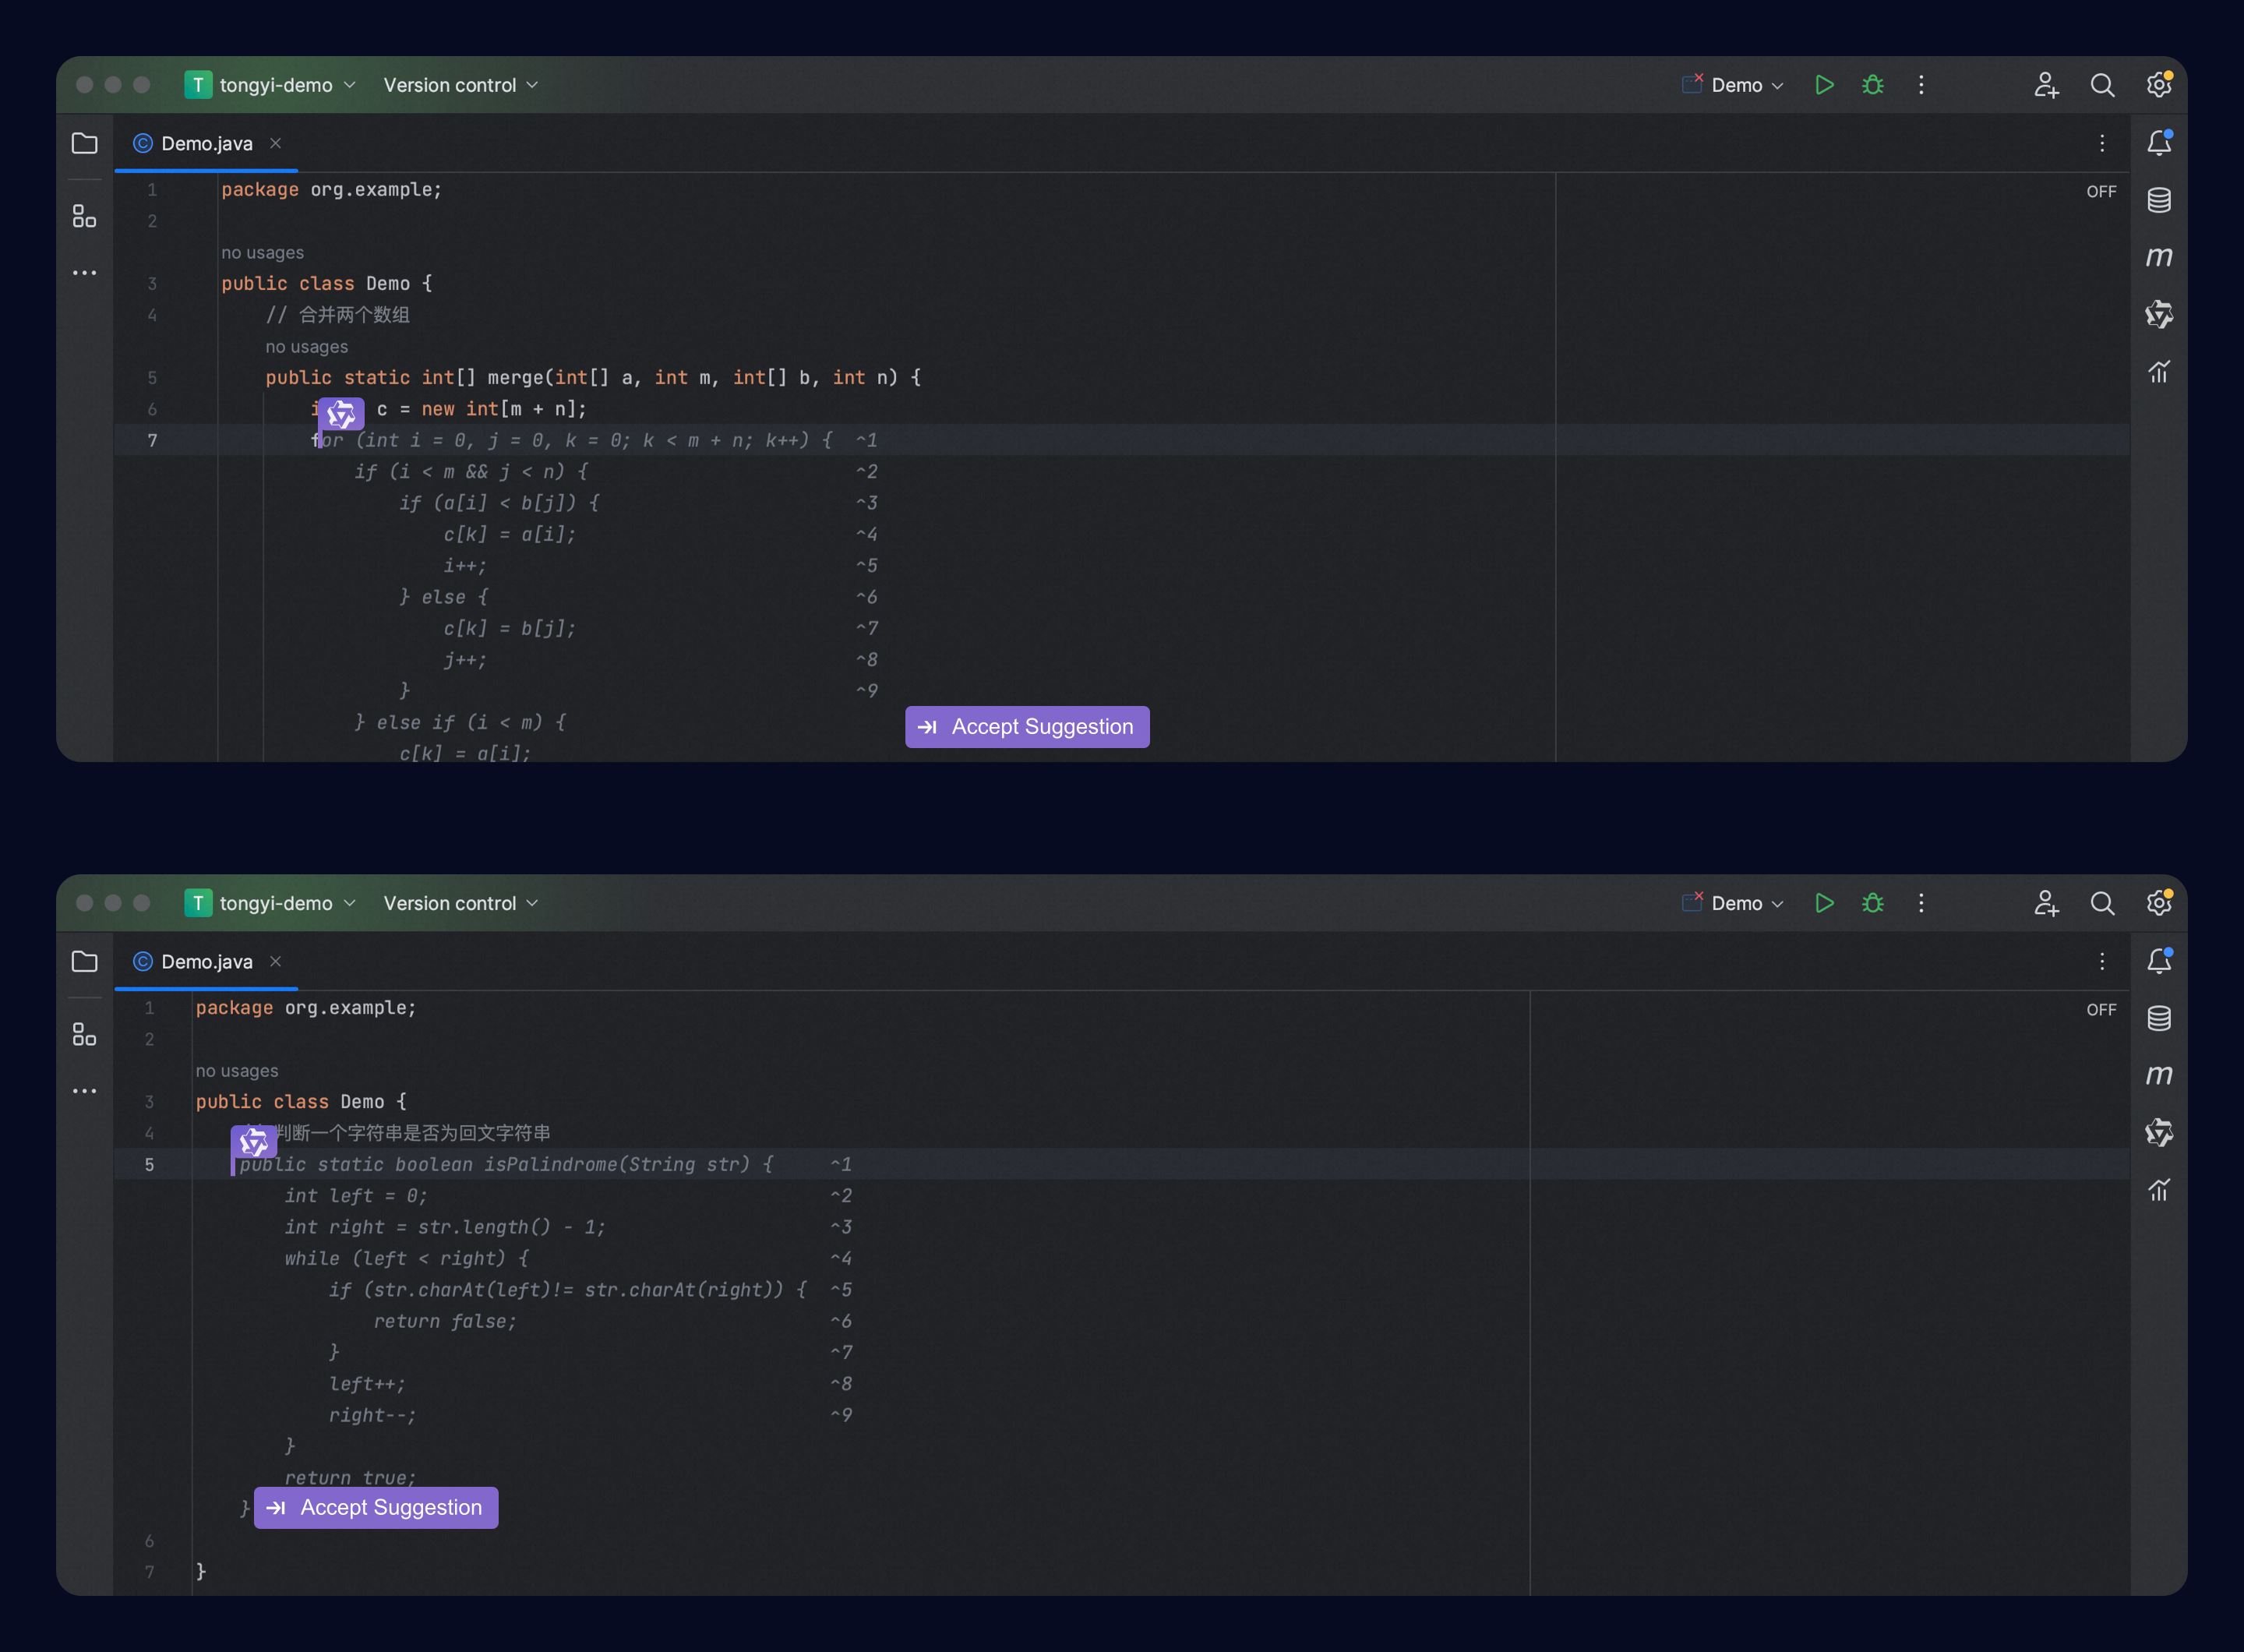Screen dimensions: 2244x1652
Task: Open coverage chart icon in bottom window sidebar
Action: [2159, 1190]
